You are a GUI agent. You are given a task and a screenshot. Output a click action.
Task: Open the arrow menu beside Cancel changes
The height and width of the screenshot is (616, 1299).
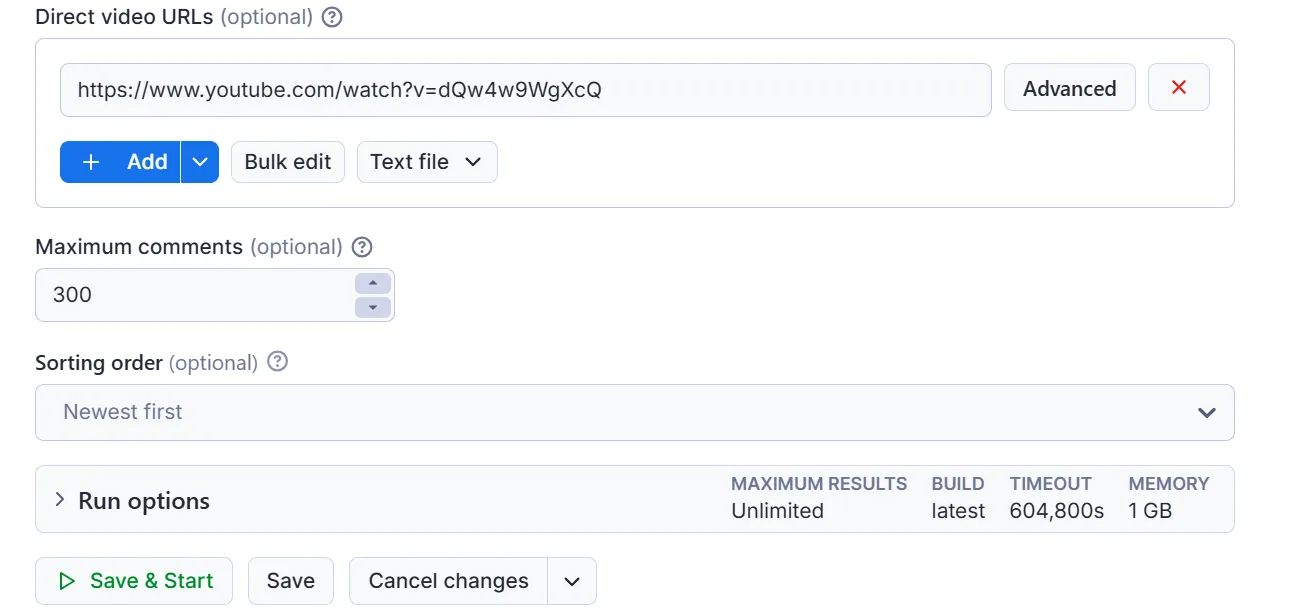pos(572,581)
